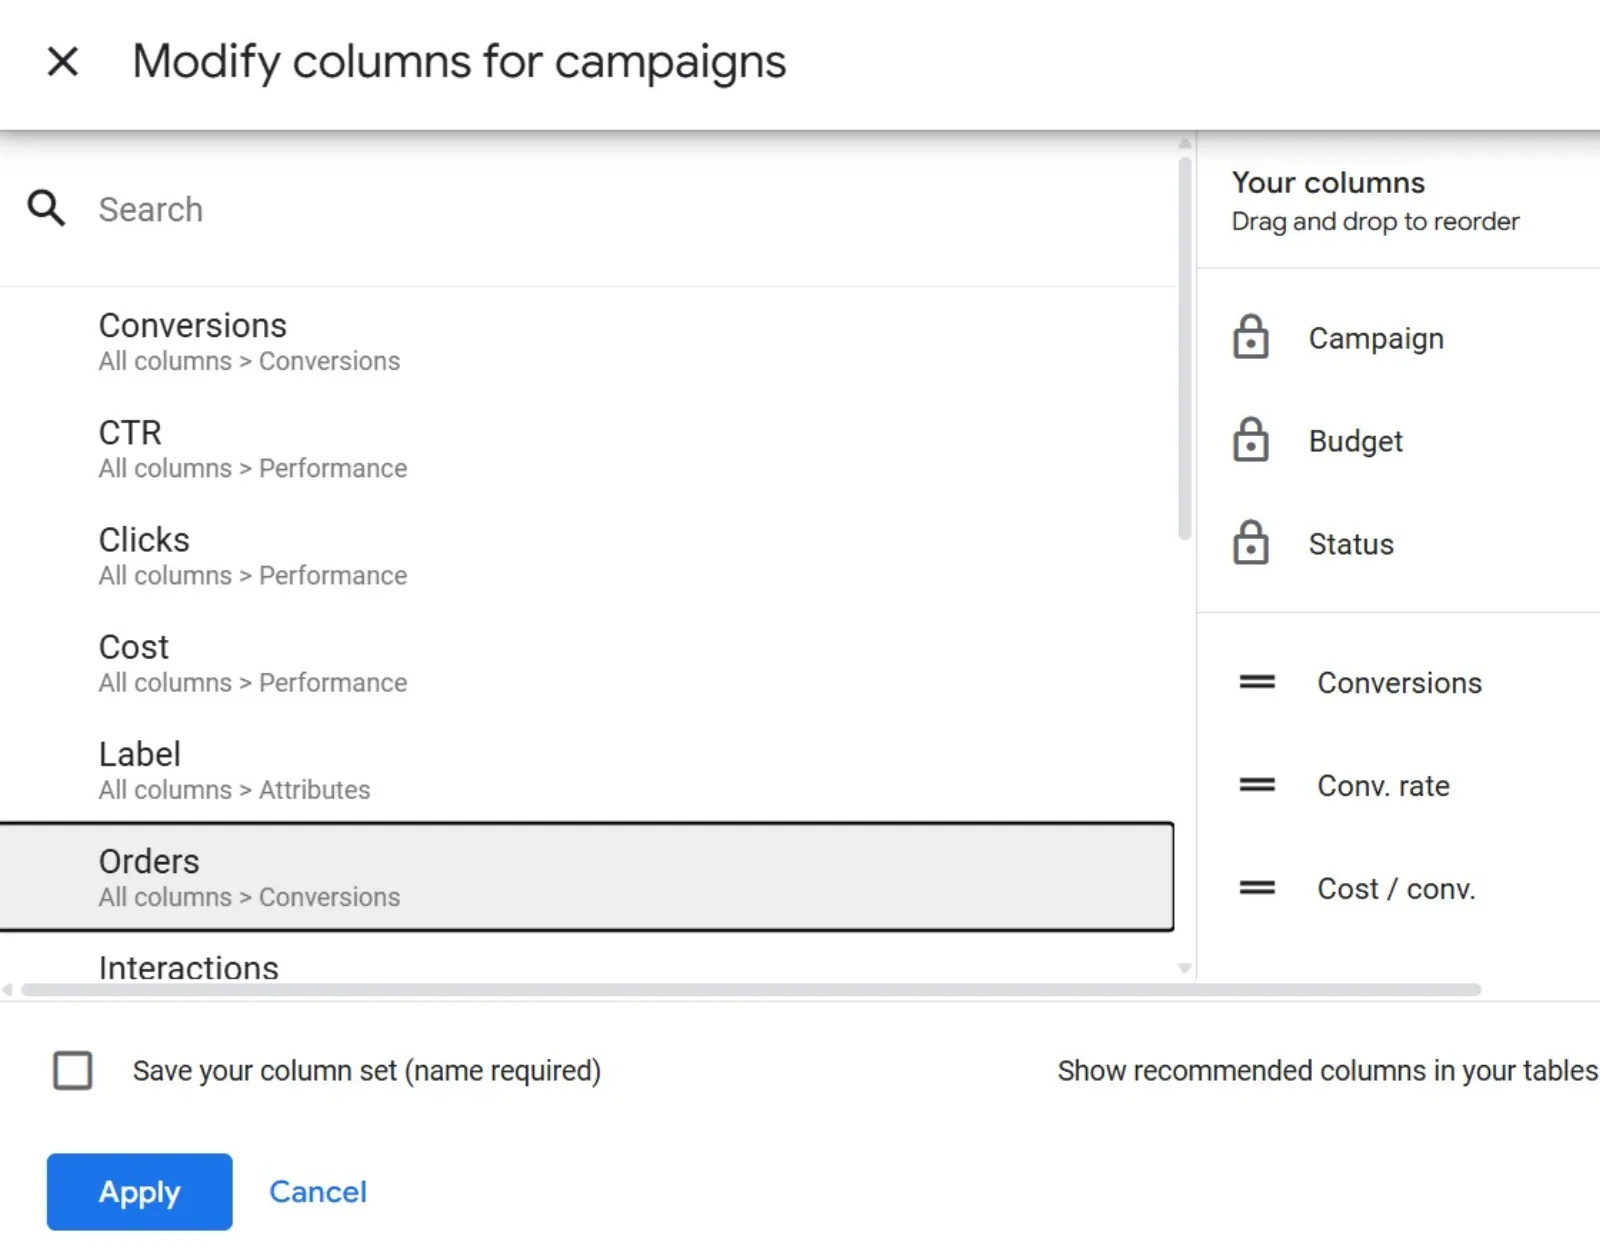
Task: Close the Modify columns dialog with X
Action: (63, 62)
